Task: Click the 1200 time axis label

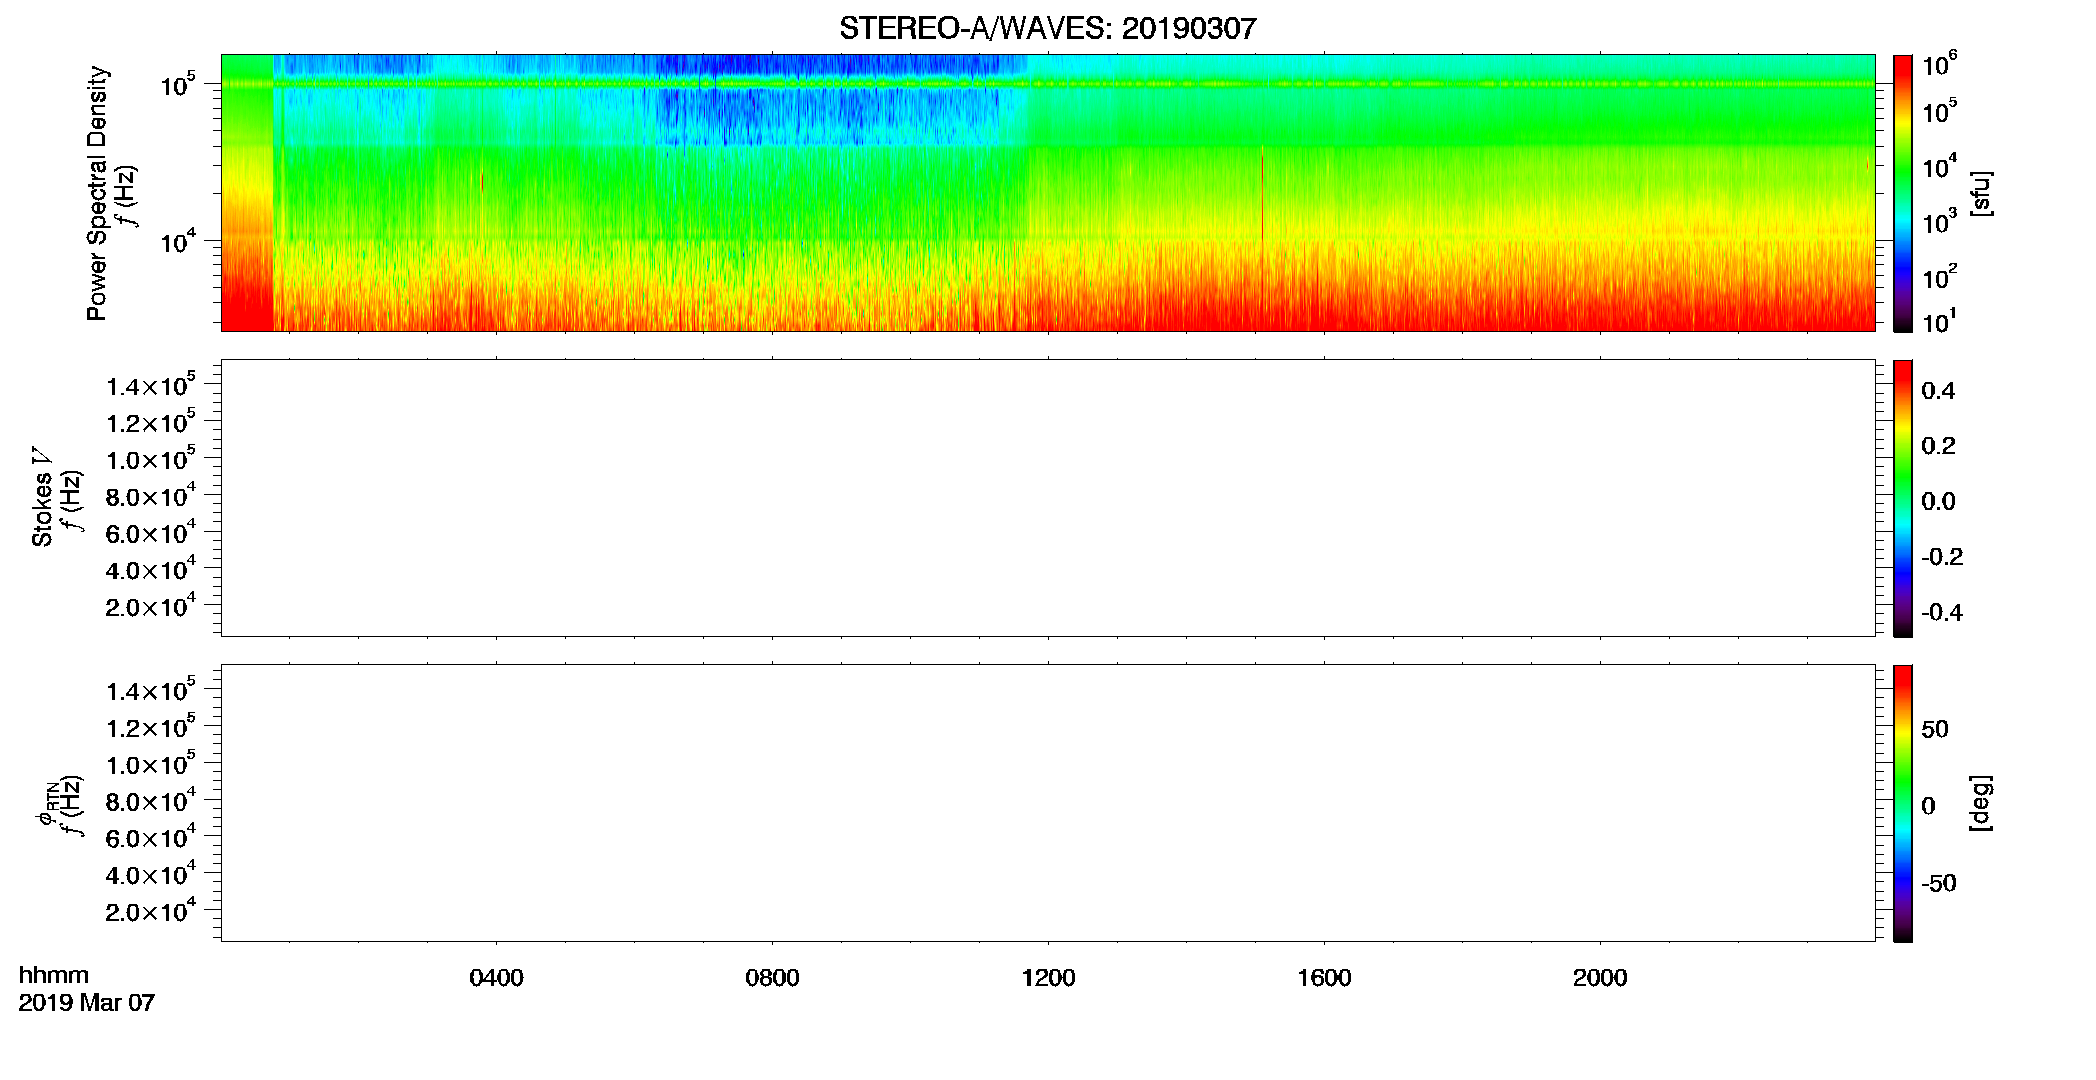Action: tap(1048, 978)
